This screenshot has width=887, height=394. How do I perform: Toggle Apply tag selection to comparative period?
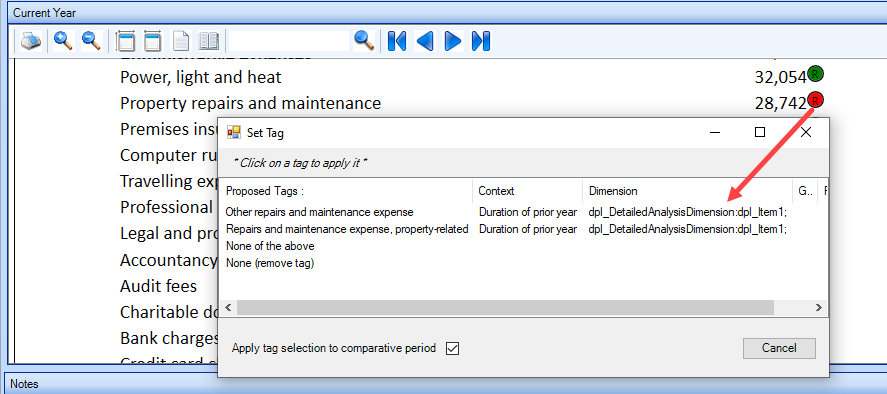point(452,349)
